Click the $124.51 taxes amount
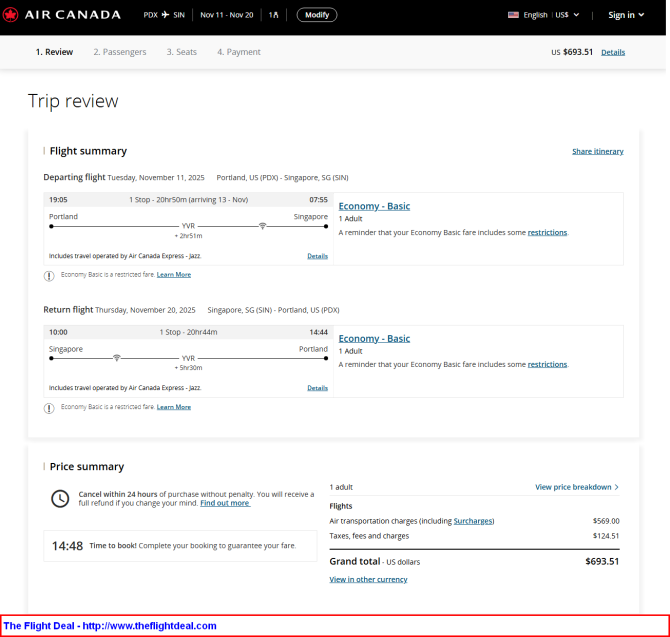This screenshot has height=637, width=670. (x=606, y=536)
